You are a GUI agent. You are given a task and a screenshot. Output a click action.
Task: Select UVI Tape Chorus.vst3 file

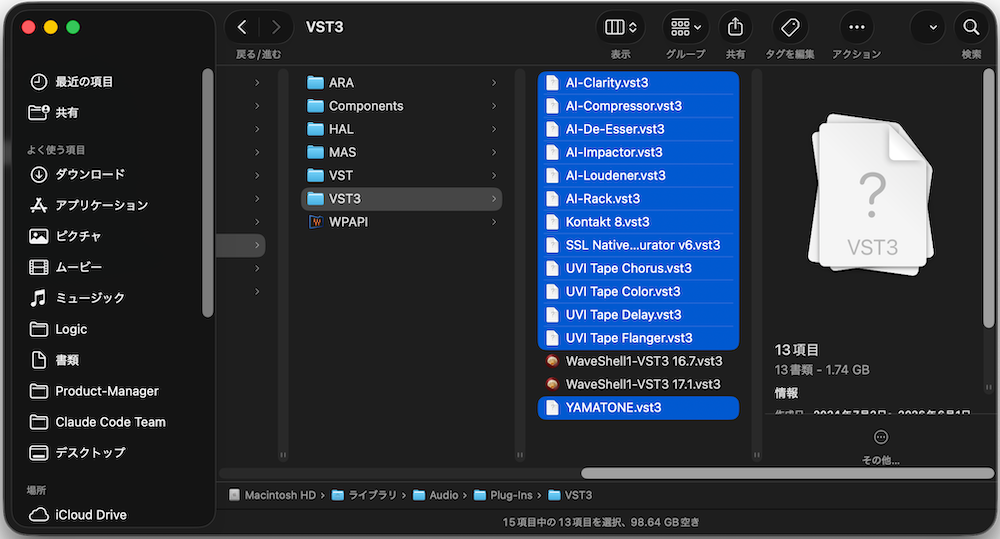coord(638,268)
